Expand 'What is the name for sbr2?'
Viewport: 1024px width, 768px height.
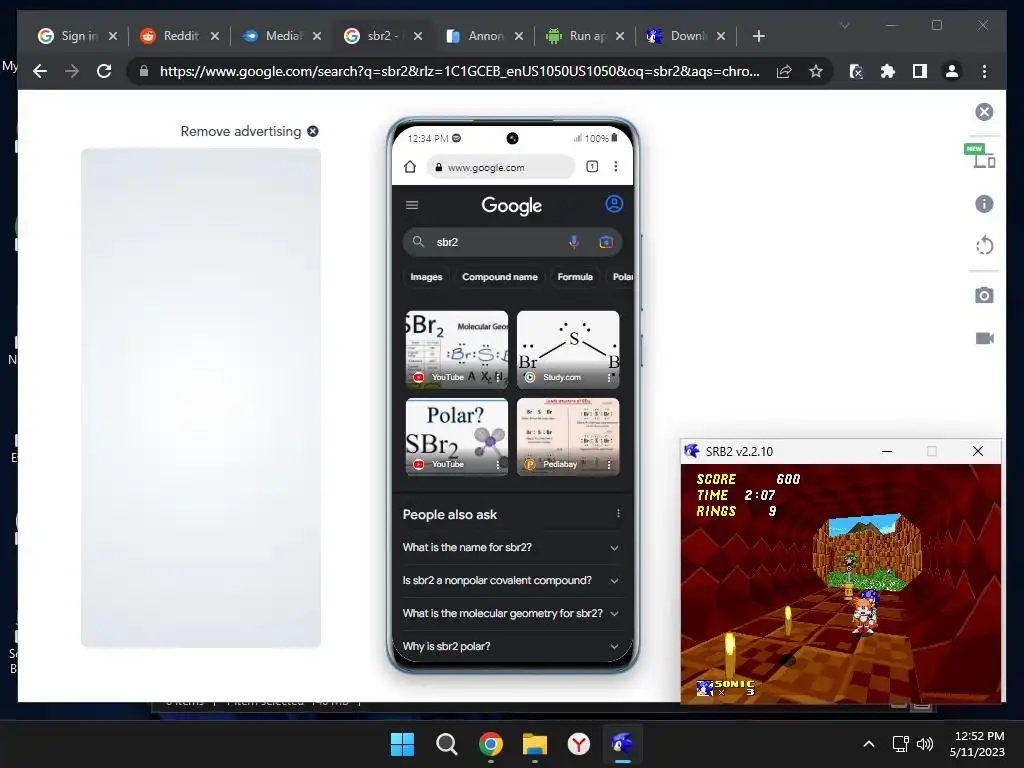pos(511,547)
